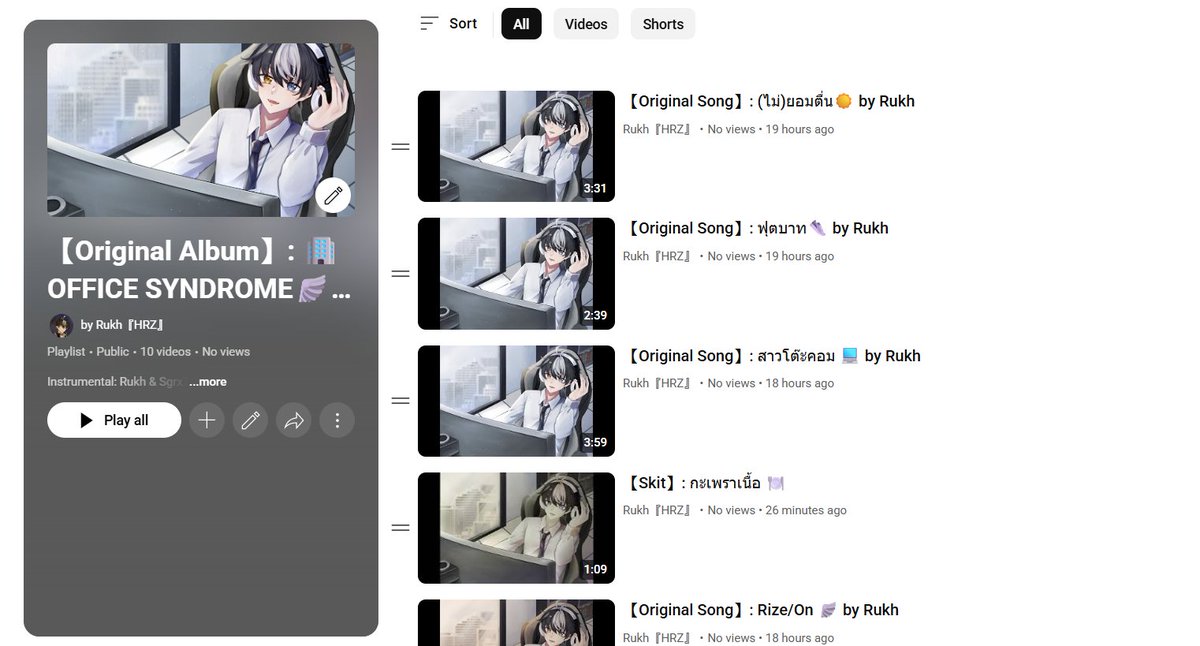Click the add videos plus icon

click(x=207, y=420)
